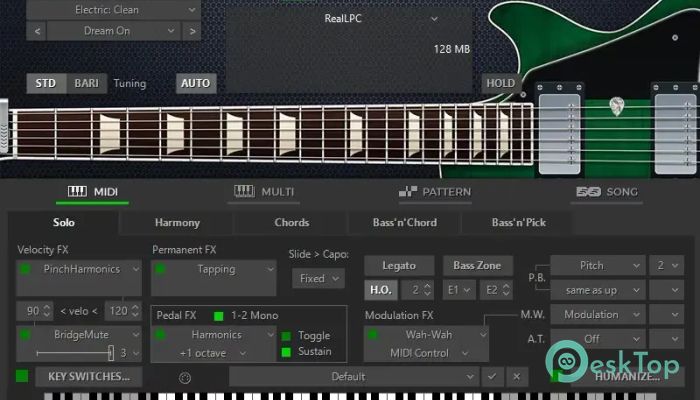700x400 pixels.
Task: Click the next preset arrow button
Action: [191, 31]
